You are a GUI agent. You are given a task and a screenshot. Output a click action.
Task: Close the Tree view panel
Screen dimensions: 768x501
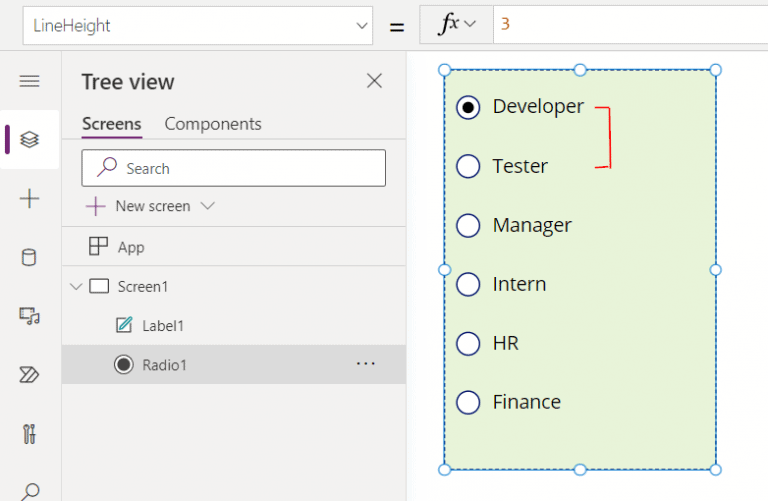pos(374,81)
